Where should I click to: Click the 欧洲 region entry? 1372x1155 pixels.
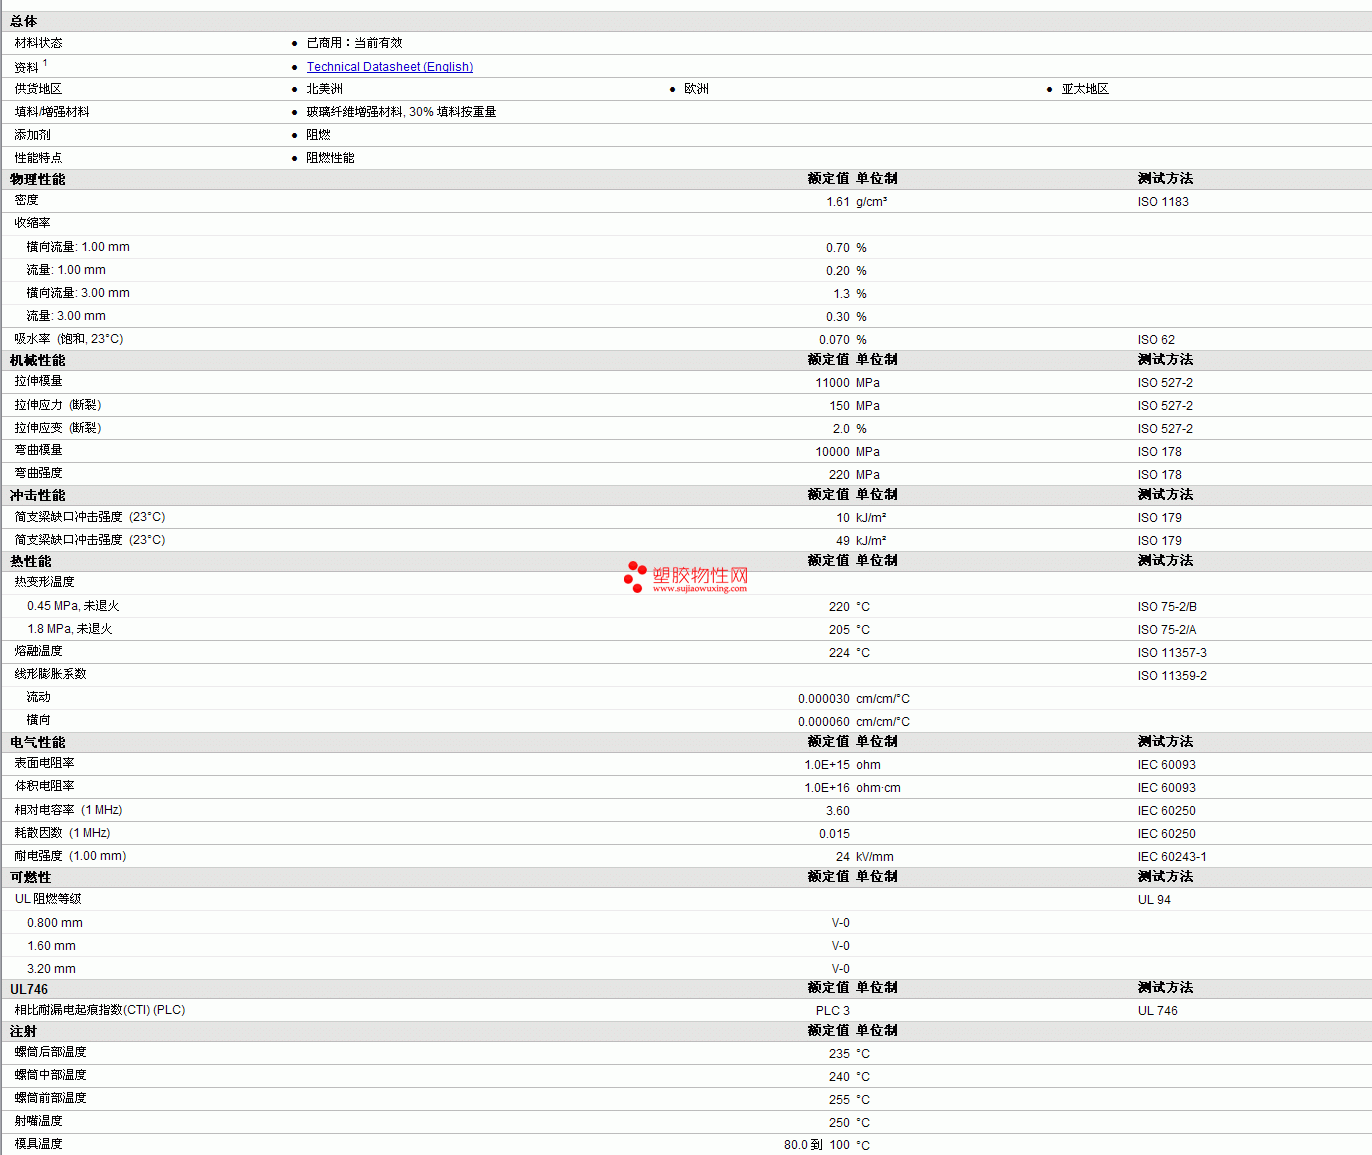[697, 89]
